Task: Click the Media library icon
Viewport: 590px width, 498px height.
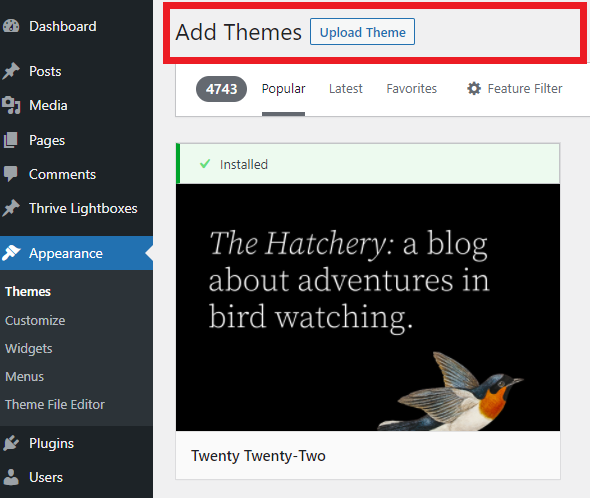Action: click(x=11, y=105)
